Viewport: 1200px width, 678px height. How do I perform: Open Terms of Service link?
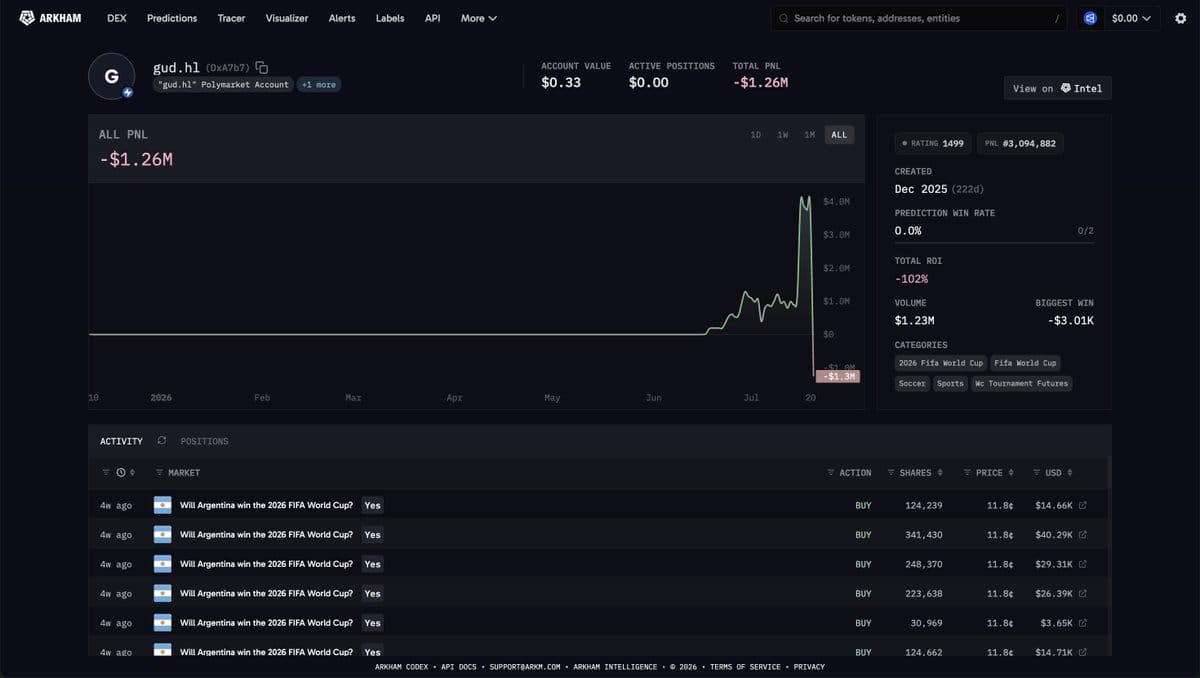(x=747, y=667)
